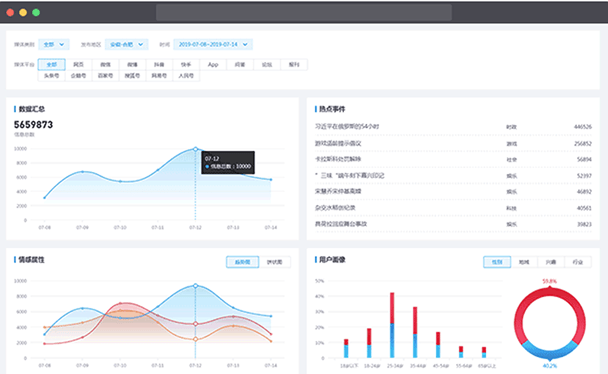Screen dimensions: 608x374
Task: Click the 35-44岁 age group bar
Action: pyautogui.click(x=415, y=333)
